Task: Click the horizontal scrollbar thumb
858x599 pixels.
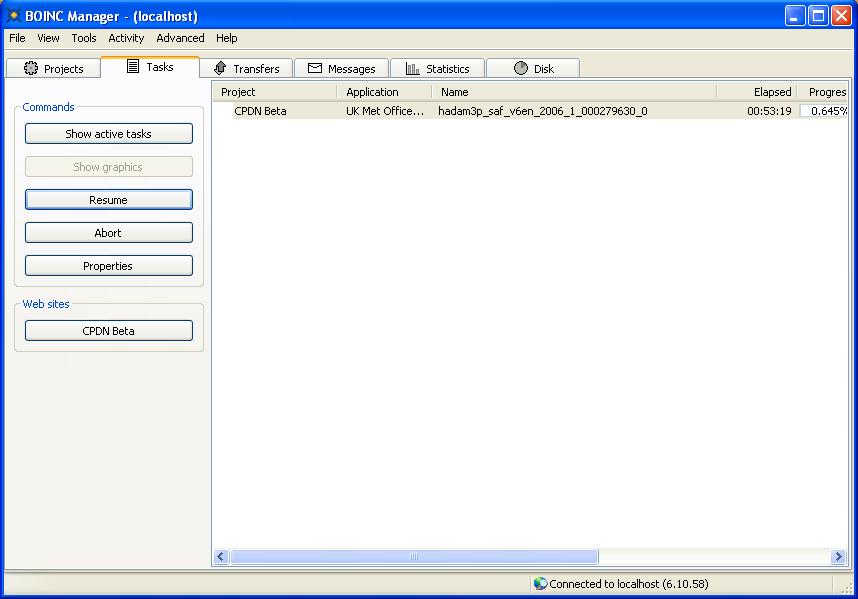Action: [414, 556]
